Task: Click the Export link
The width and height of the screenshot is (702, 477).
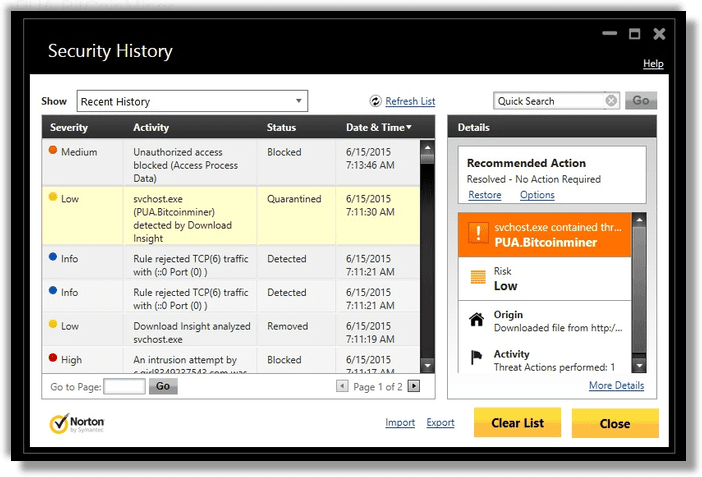Action: [440, 423]
